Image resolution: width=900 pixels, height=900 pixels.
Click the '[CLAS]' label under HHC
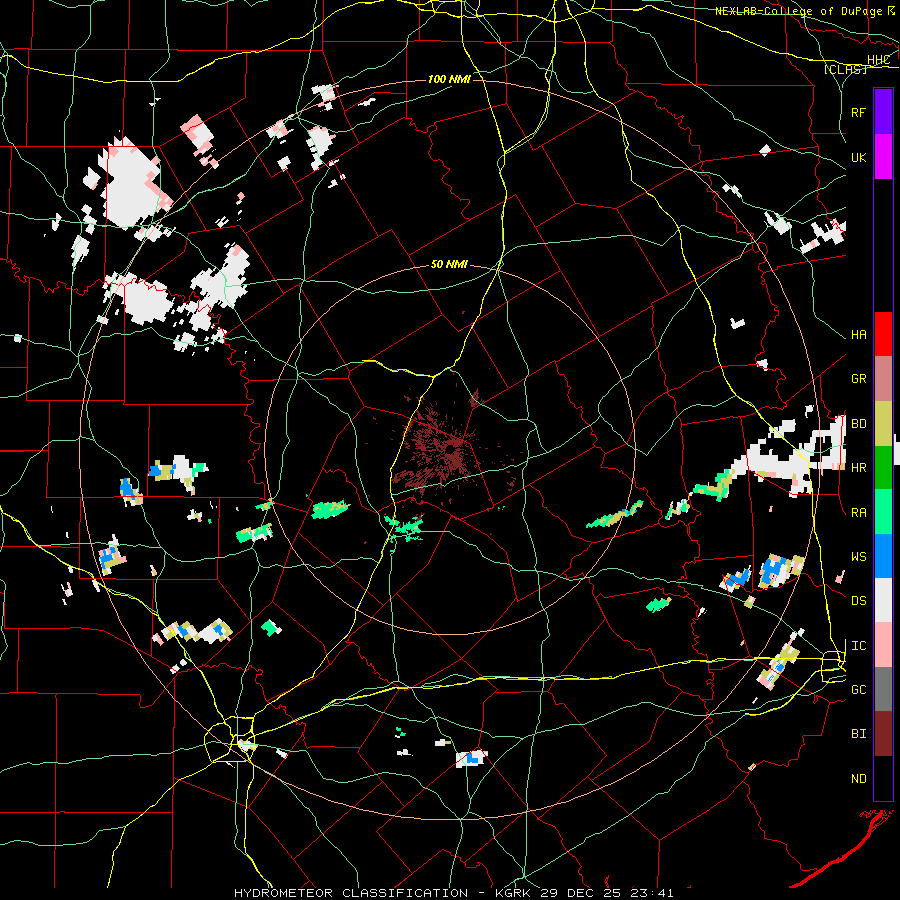pos(845,69)
